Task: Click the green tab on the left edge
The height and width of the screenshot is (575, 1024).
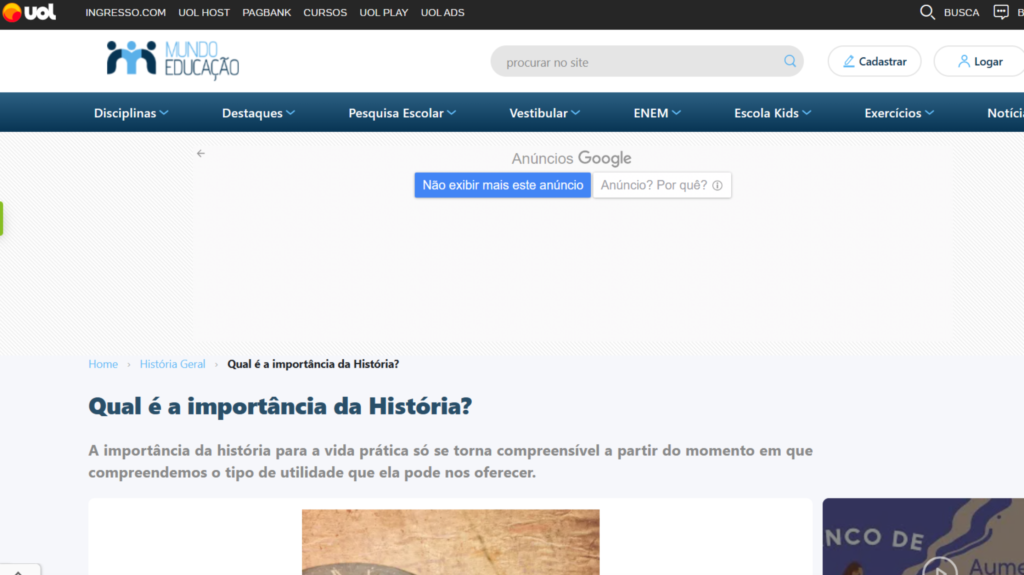Action: [x=1, y=218]
